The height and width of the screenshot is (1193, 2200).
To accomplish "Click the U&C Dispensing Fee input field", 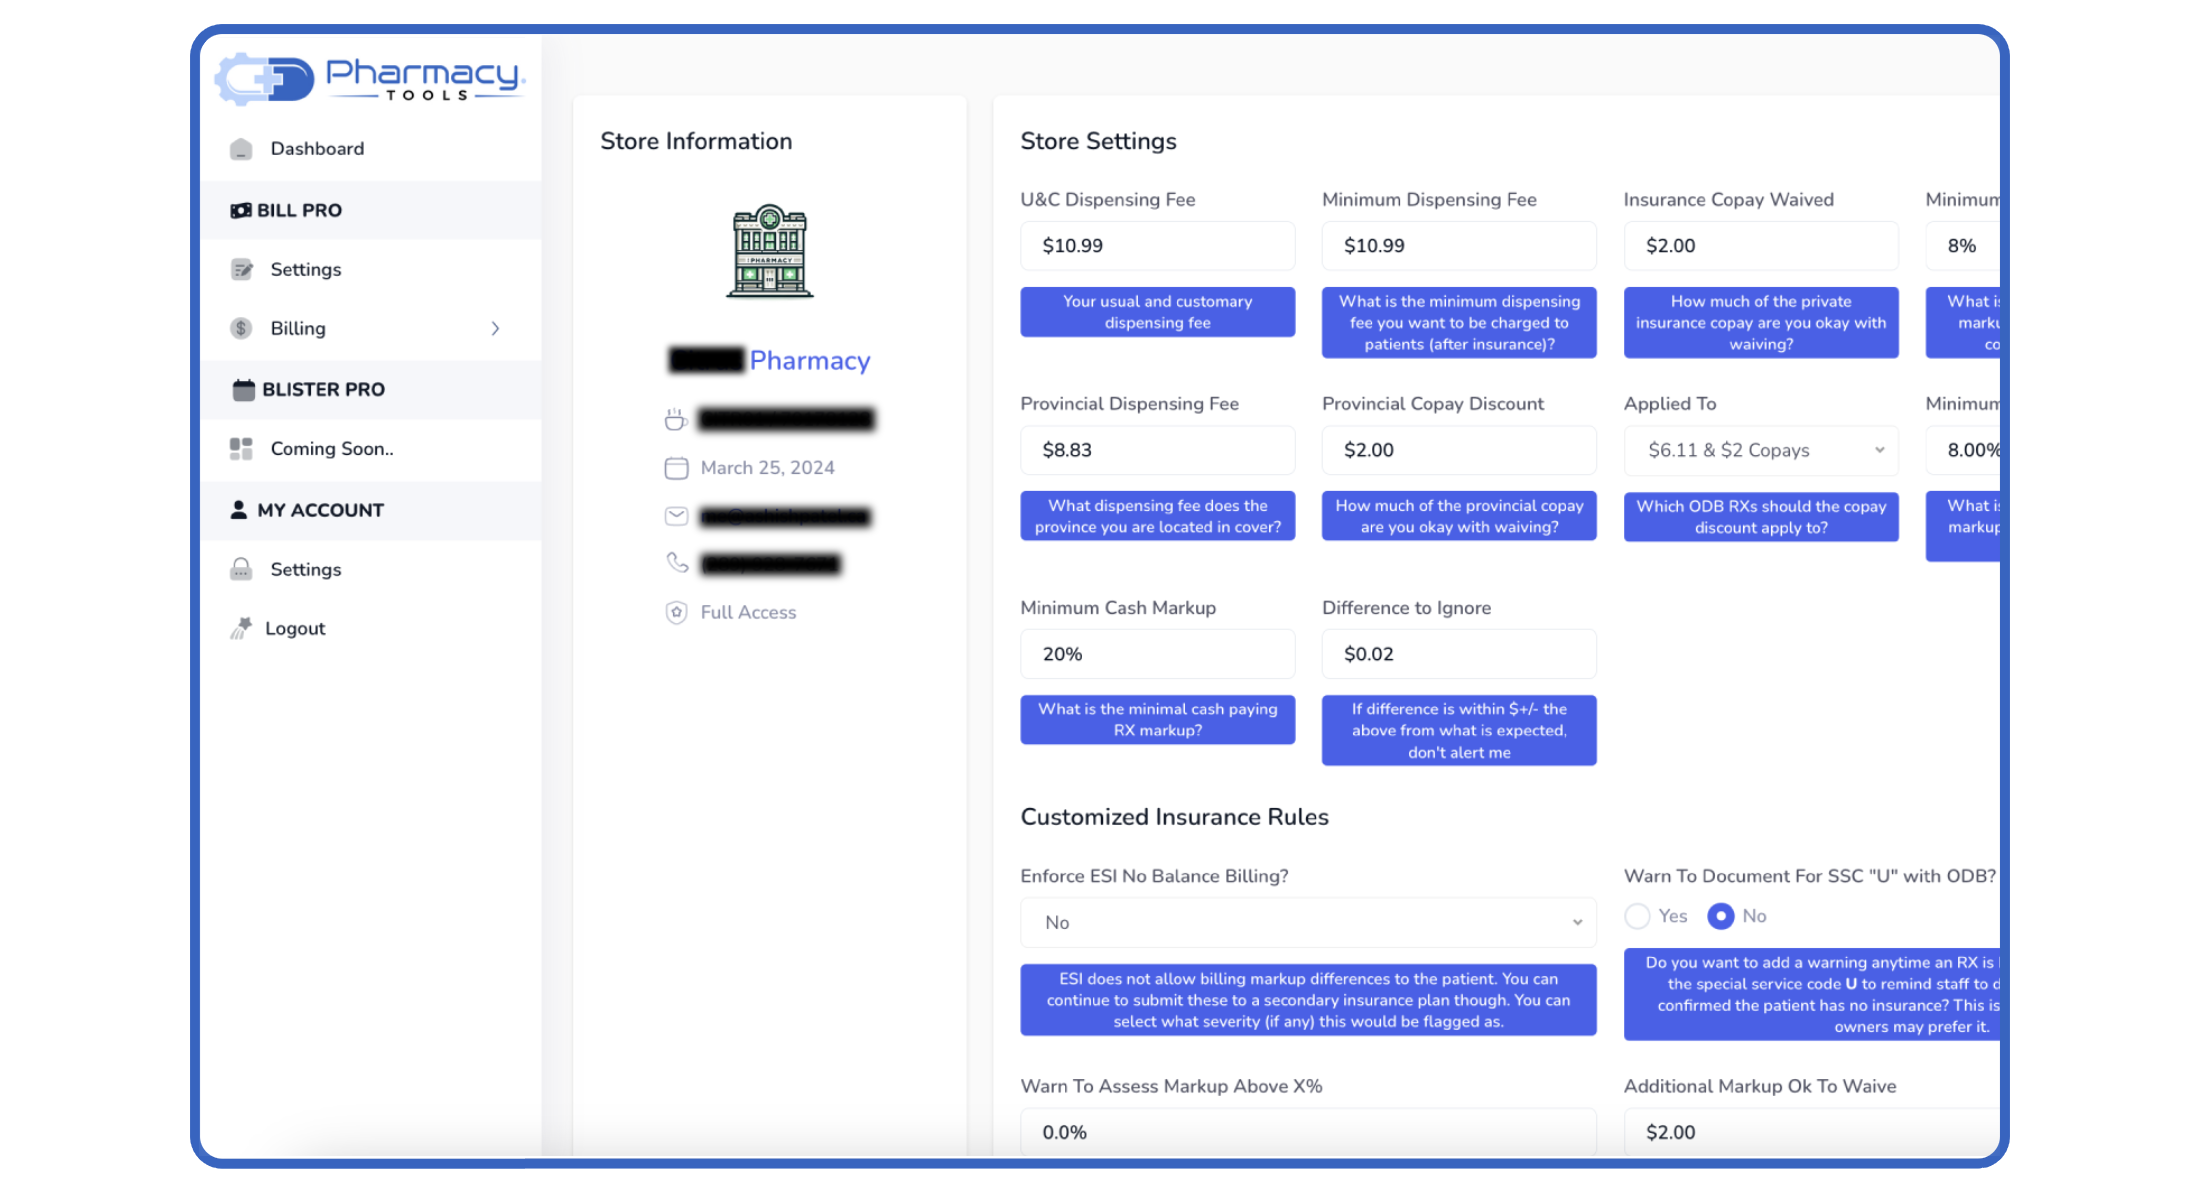I will tap(1157, 246).
